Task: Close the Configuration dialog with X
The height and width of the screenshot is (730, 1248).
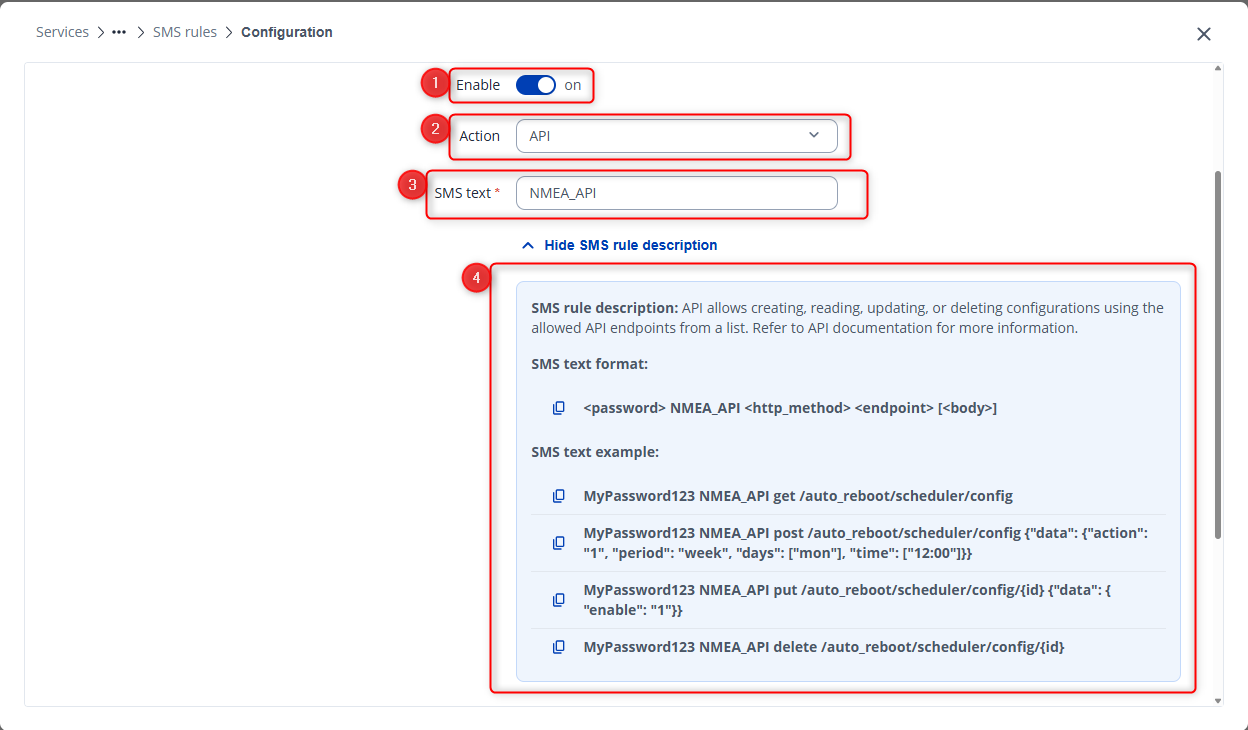Action: coord(1204,34)
